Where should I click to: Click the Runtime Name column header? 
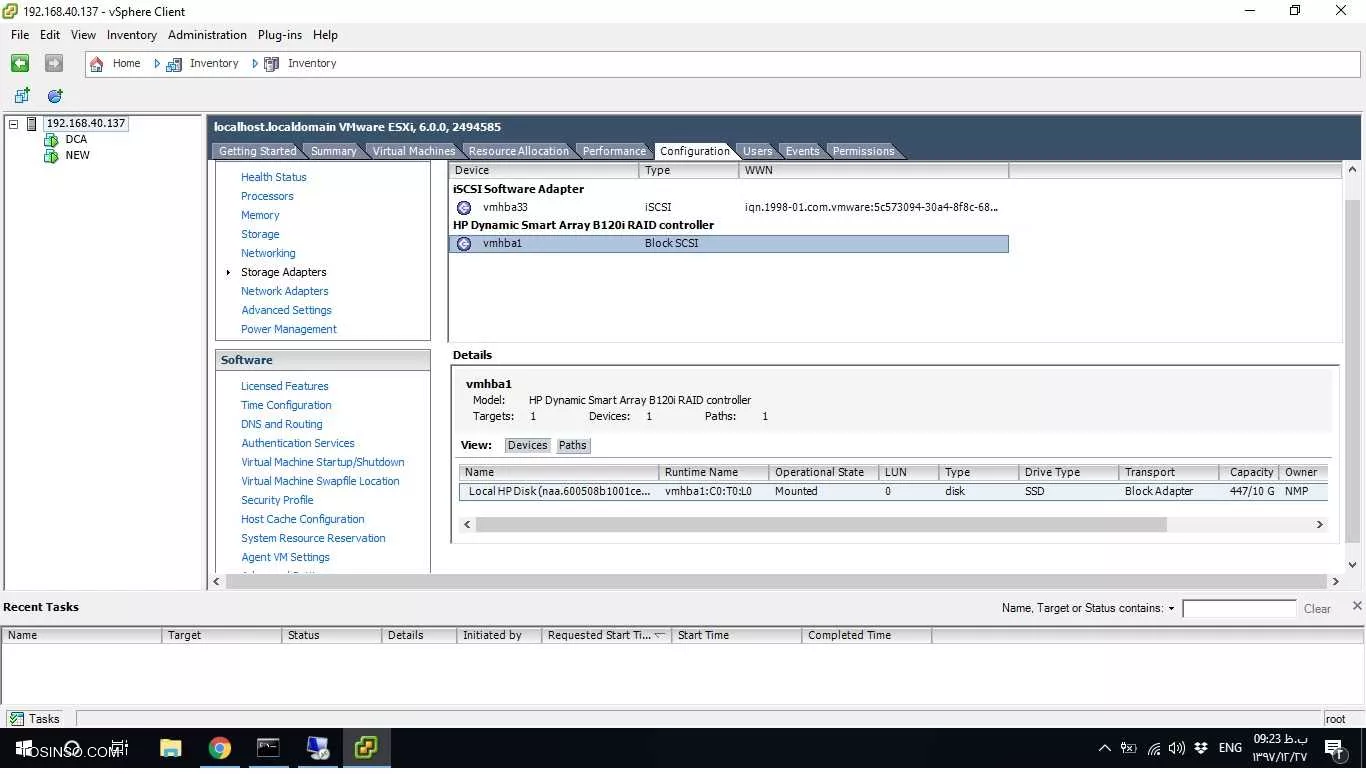[714, 472]
